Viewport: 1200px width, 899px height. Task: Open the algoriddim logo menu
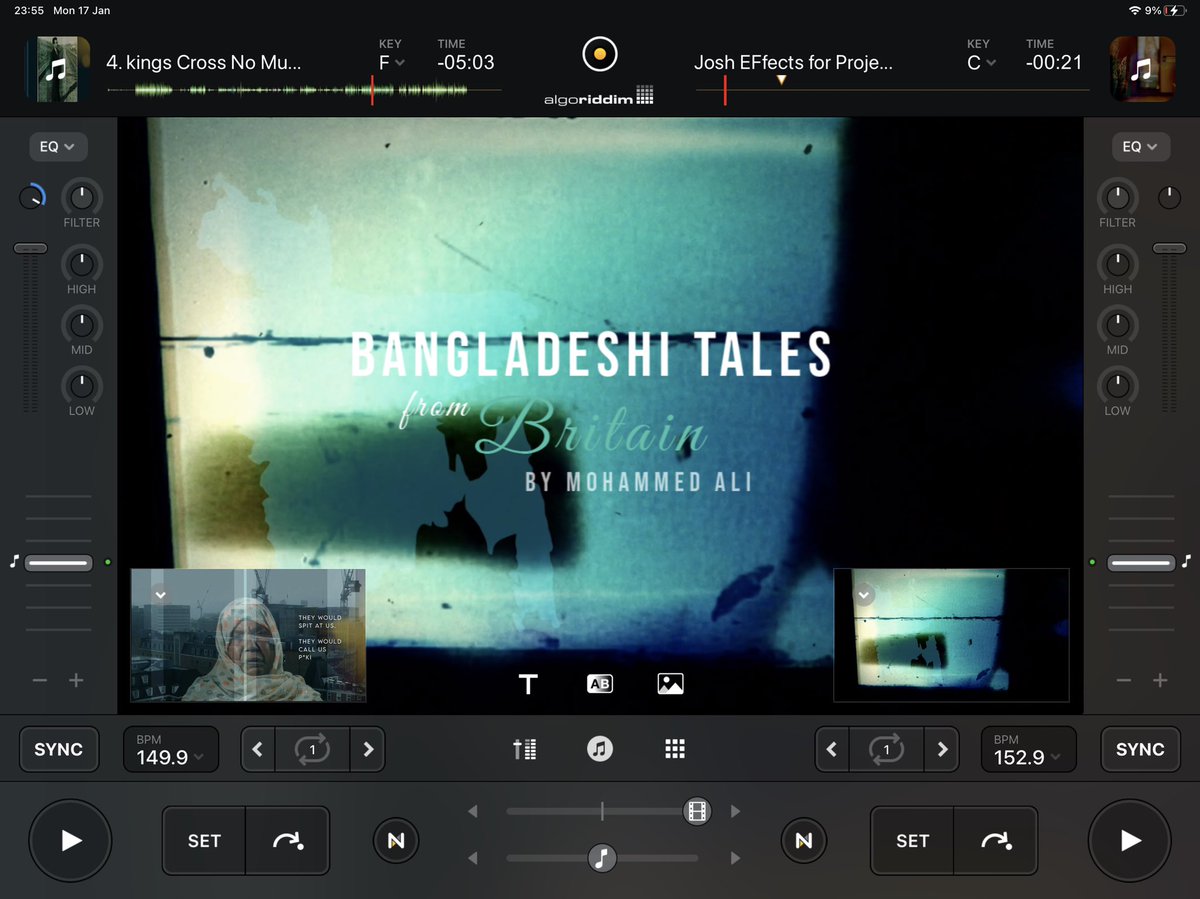tap(598, 97)
